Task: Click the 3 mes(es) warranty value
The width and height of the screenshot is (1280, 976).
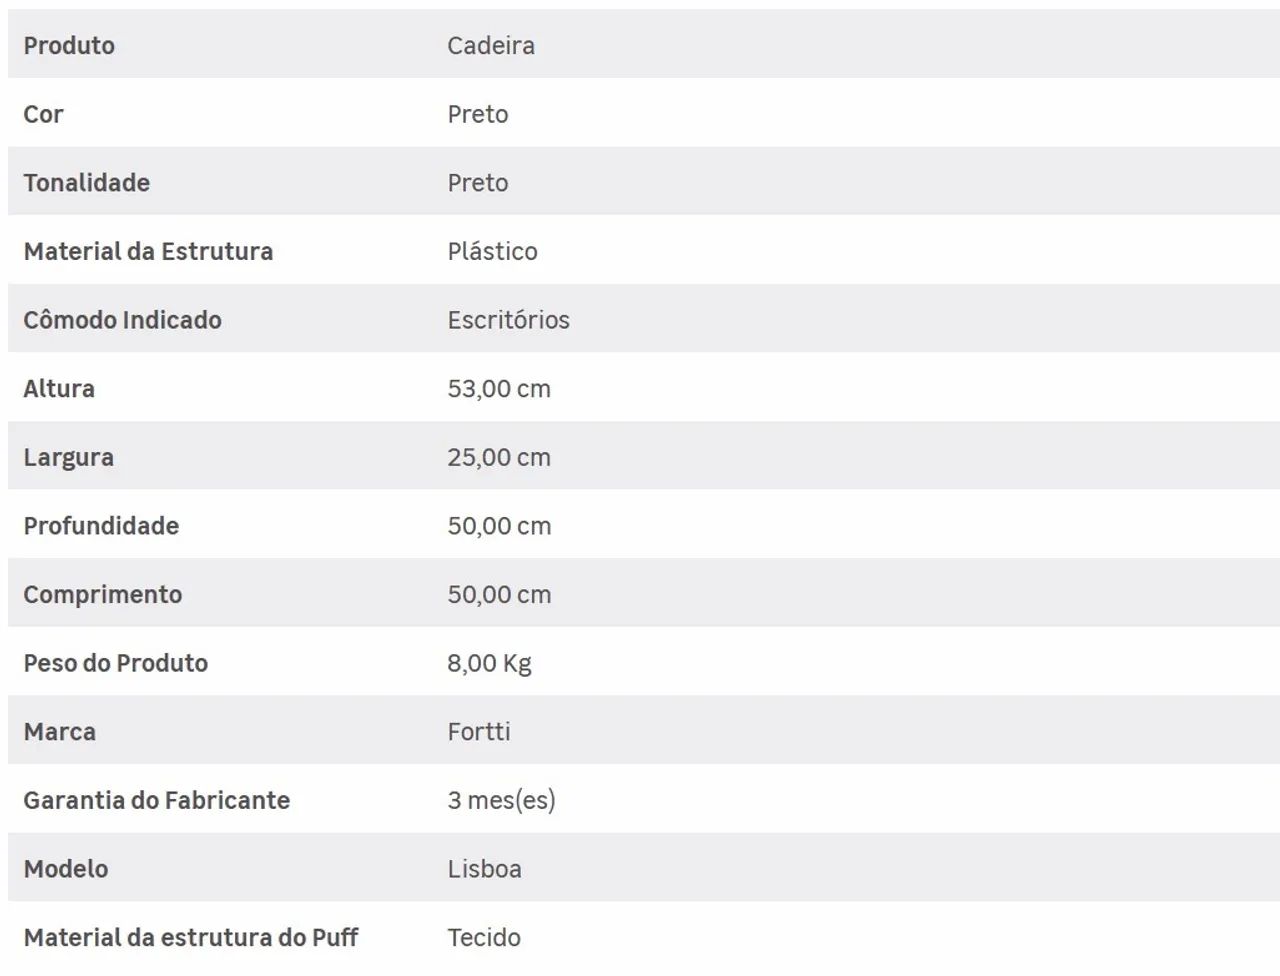Action: [x=501, y=800]
